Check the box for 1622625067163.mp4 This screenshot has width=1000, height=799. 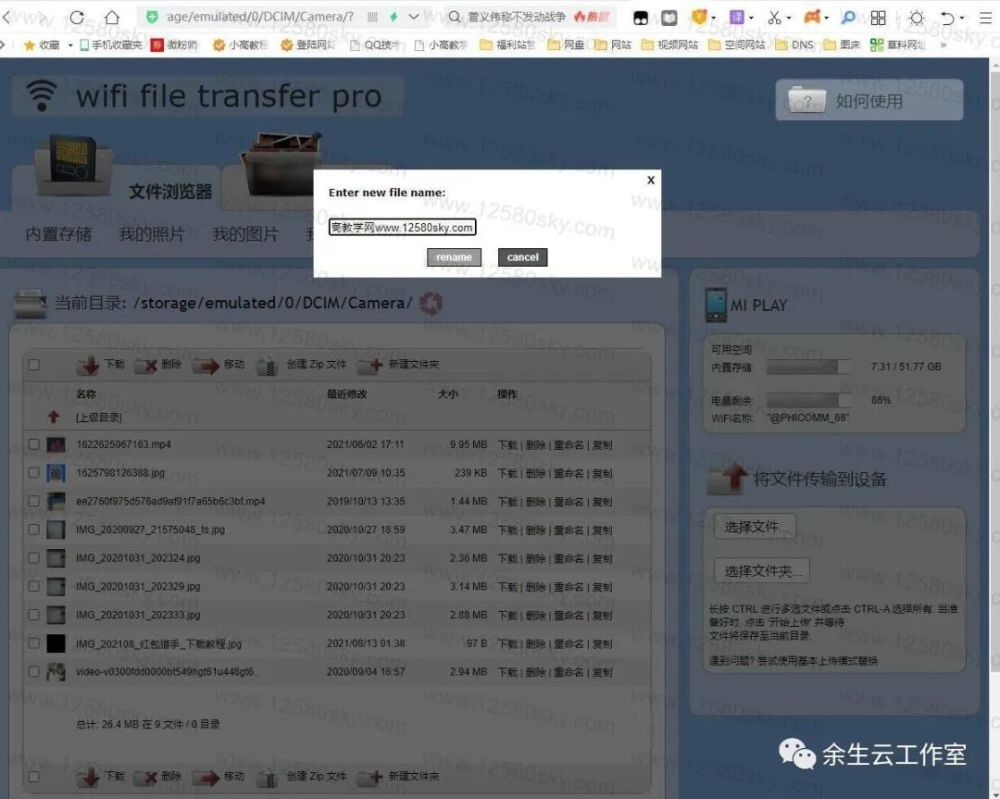click(34, 444)
